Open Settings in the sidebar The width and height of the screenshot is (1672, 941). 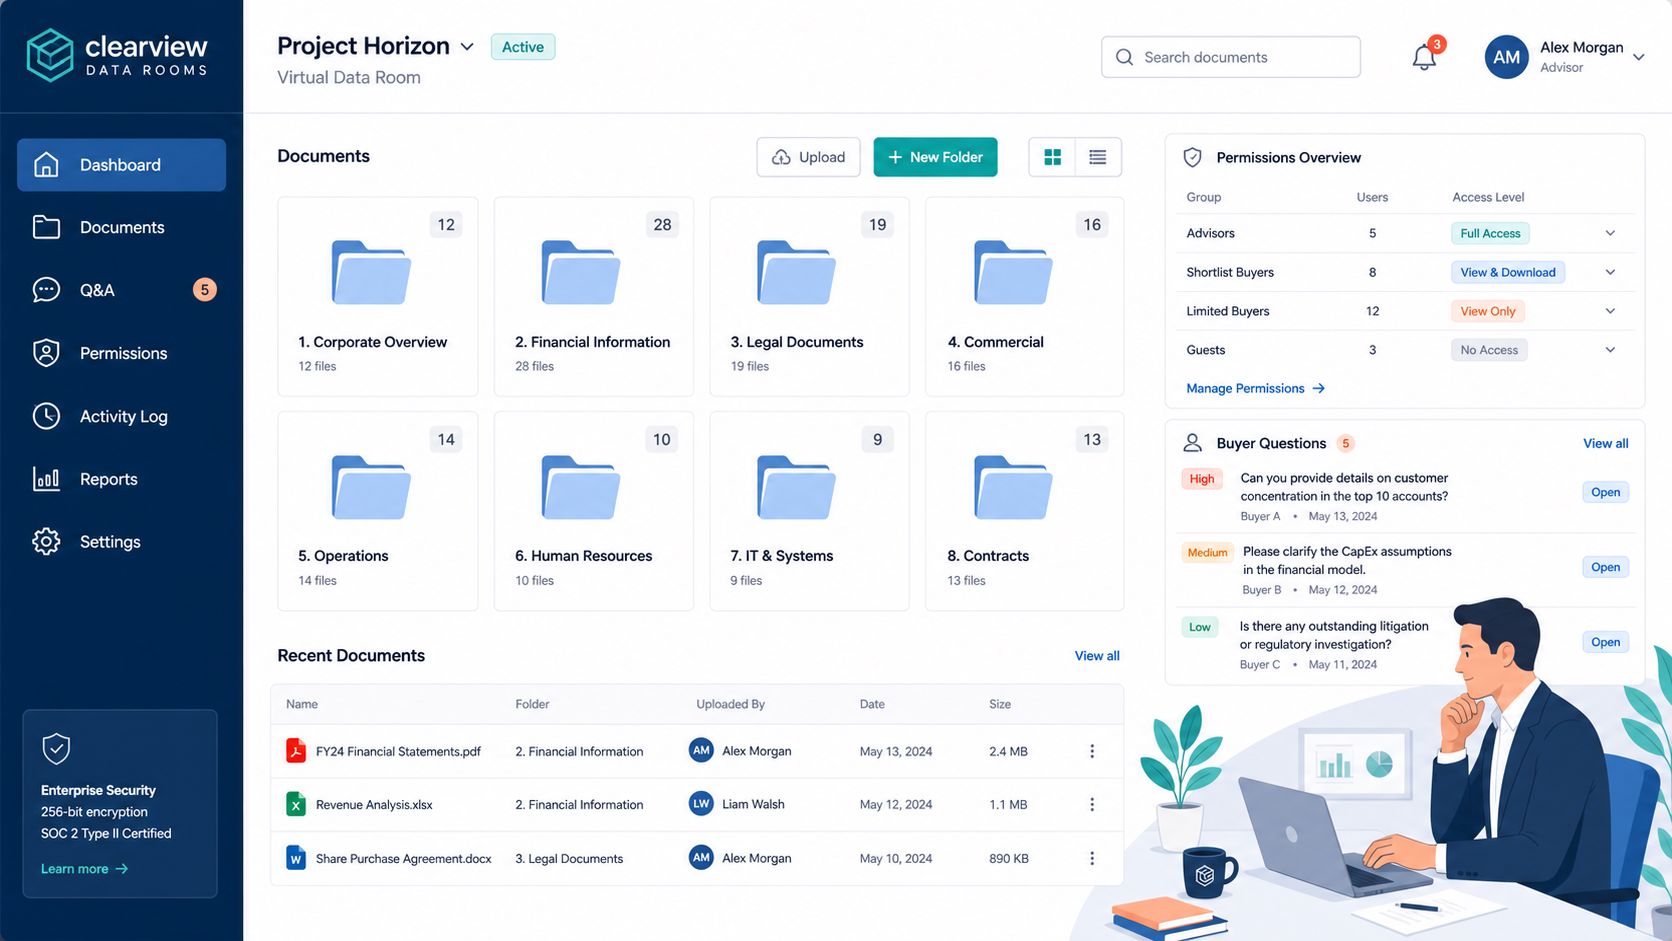coord(121,542)
